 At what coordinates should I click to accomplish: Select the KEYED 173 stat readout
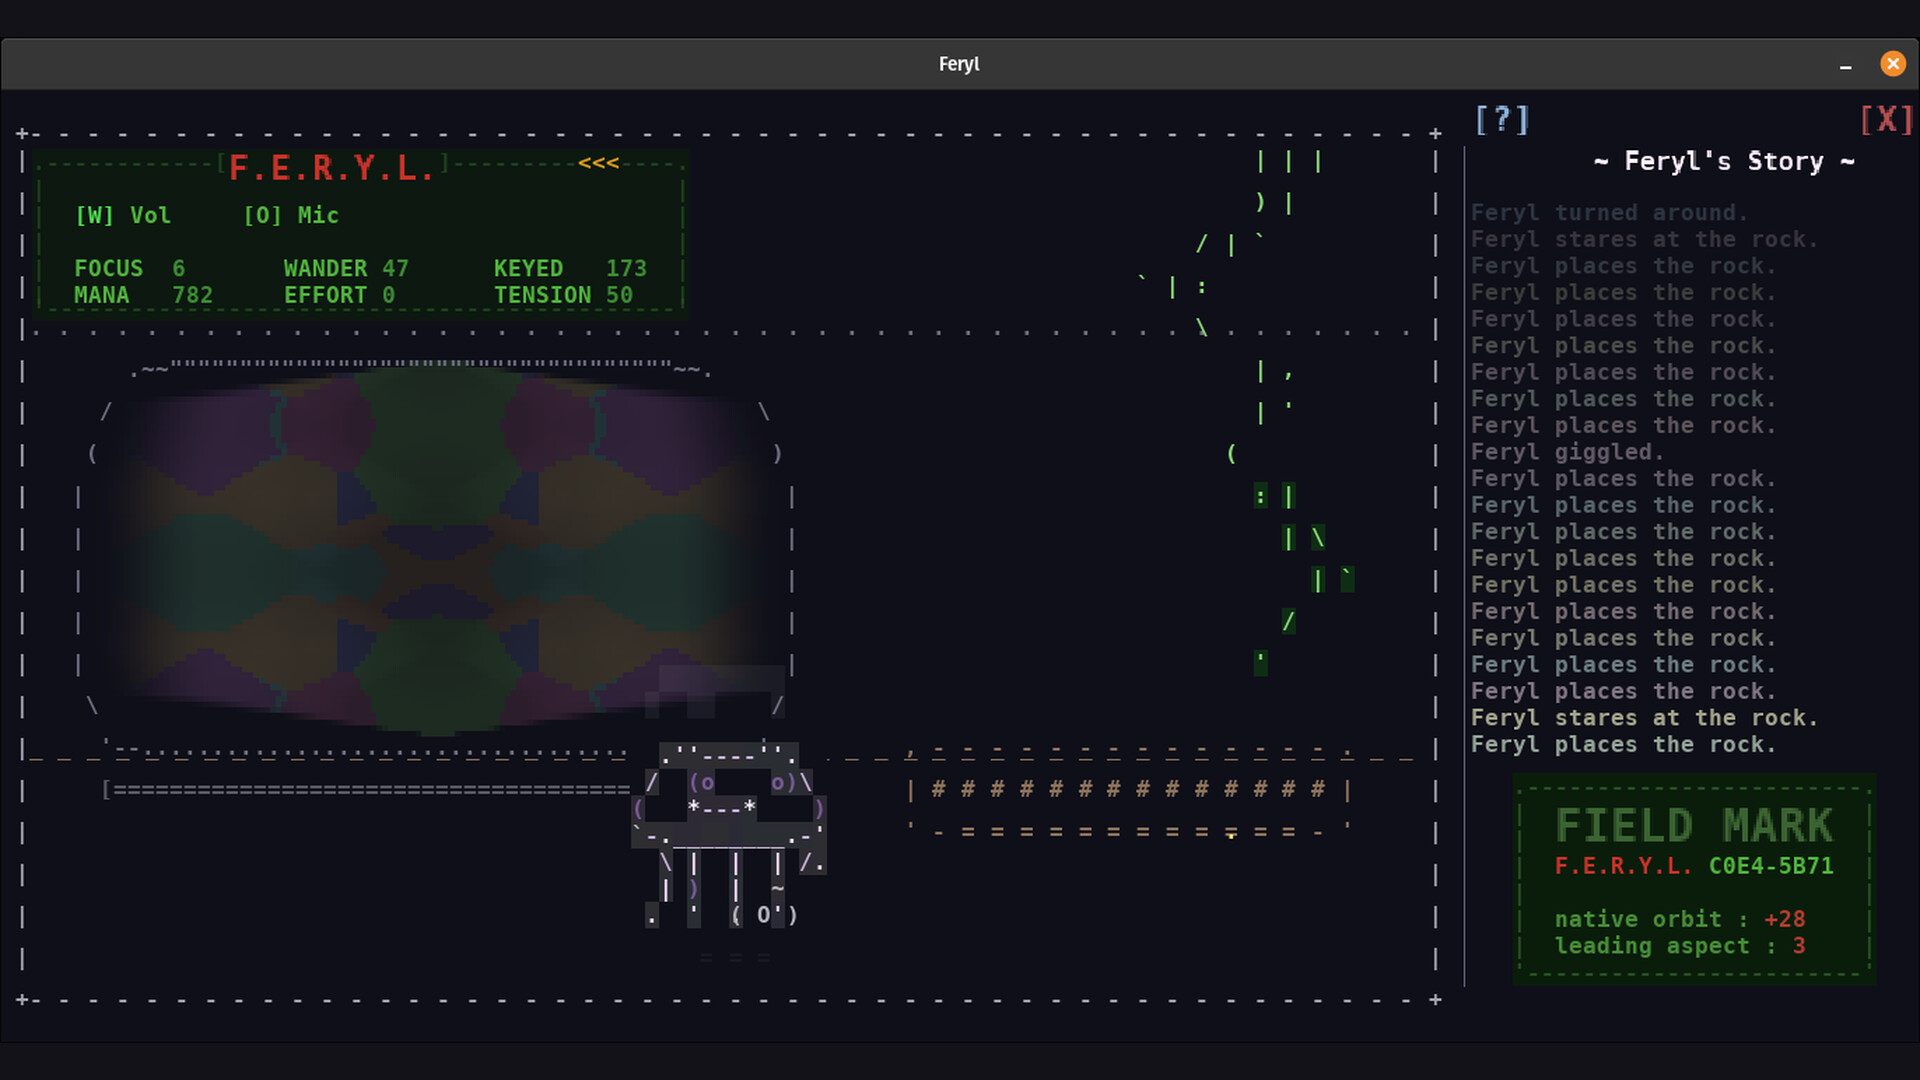click(x=570, y=269)
